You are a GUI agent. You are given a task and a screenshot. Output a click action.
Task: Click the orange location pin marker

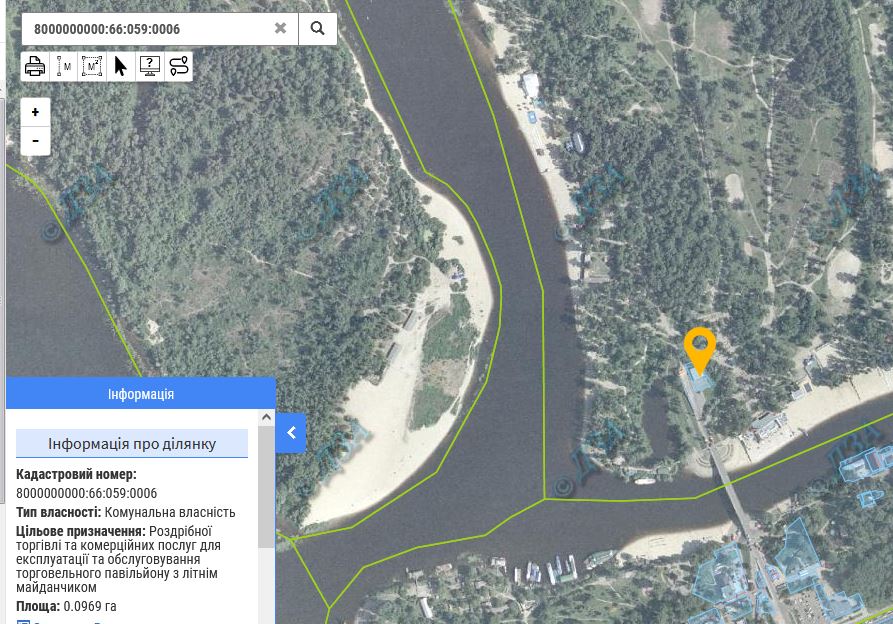700,348
